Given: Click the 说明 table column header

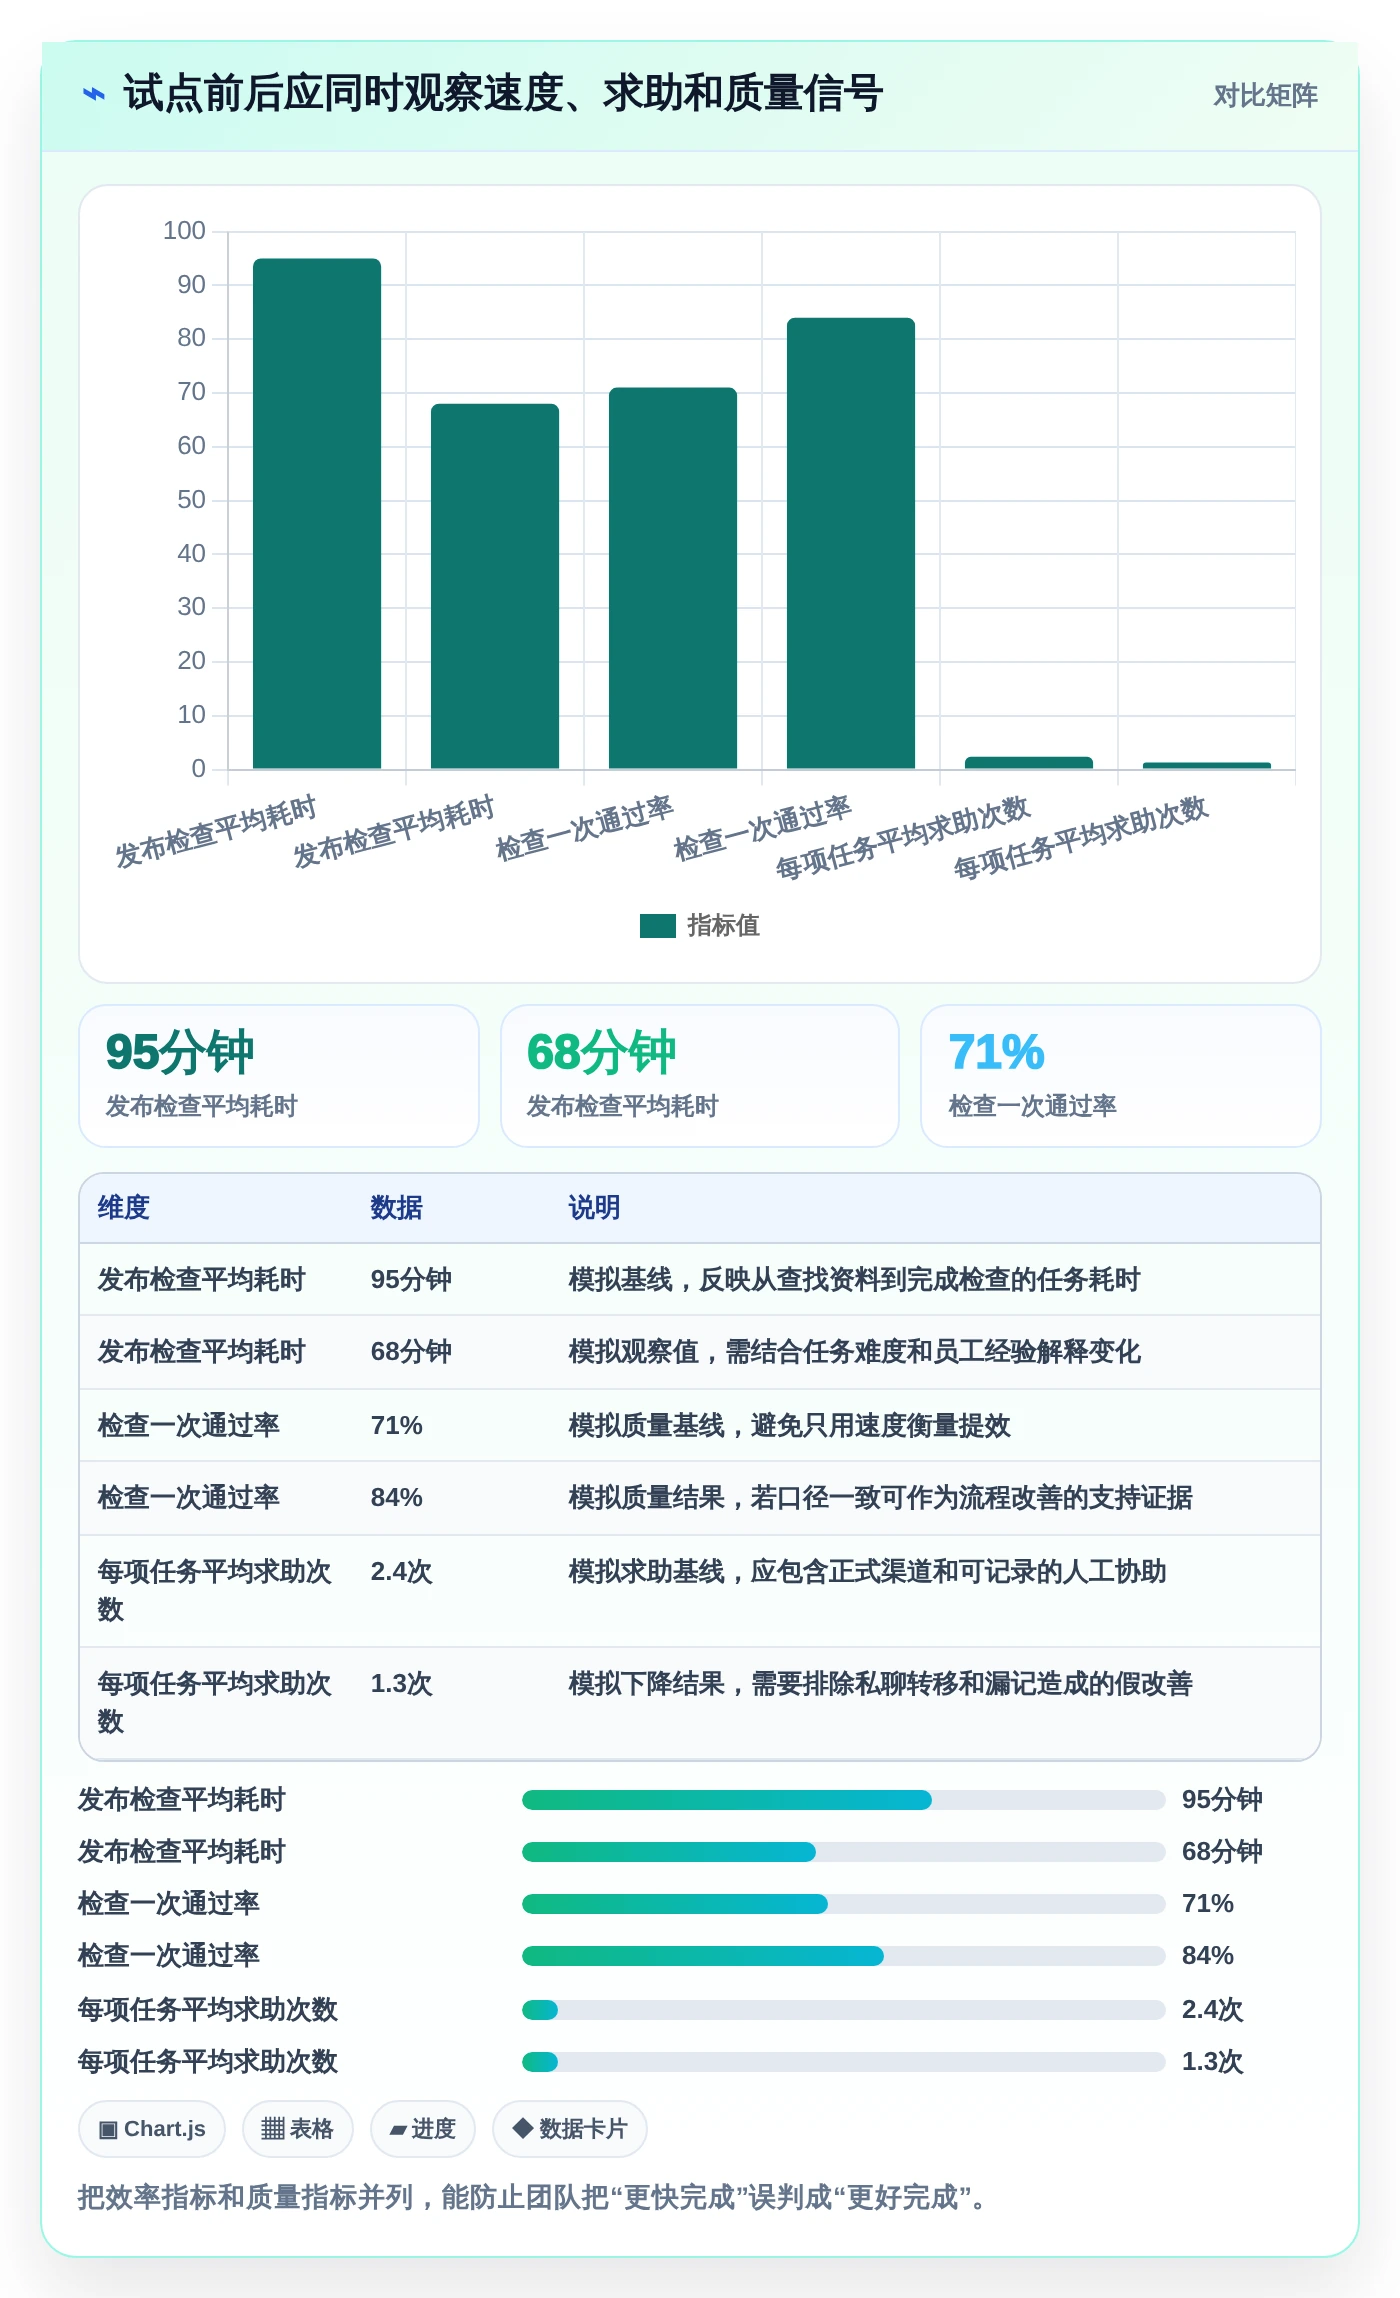Looking at the screenshot, I should [595, 1208].
